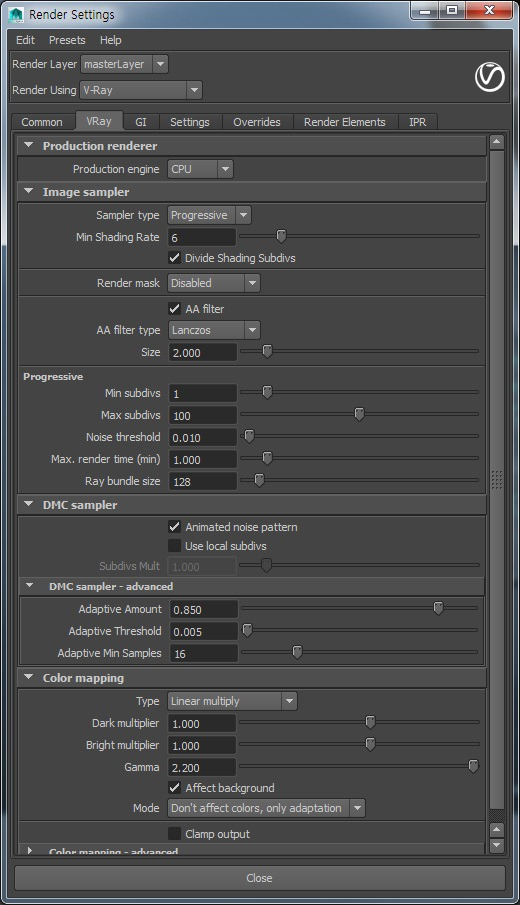Click the Min subdivs slider handle
This screenshot has width=520, height=905.
point(267,392)
